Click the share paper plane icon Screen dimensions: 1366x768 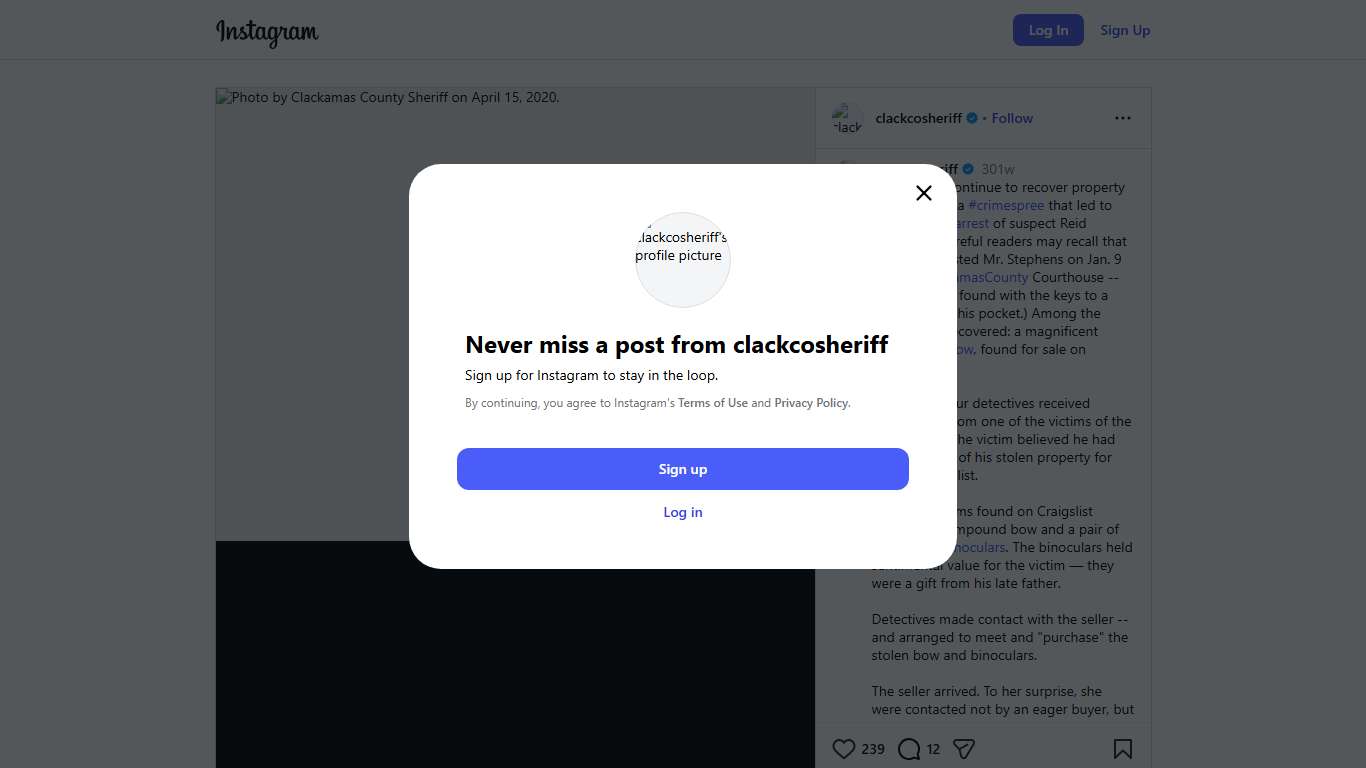[964, 749]
